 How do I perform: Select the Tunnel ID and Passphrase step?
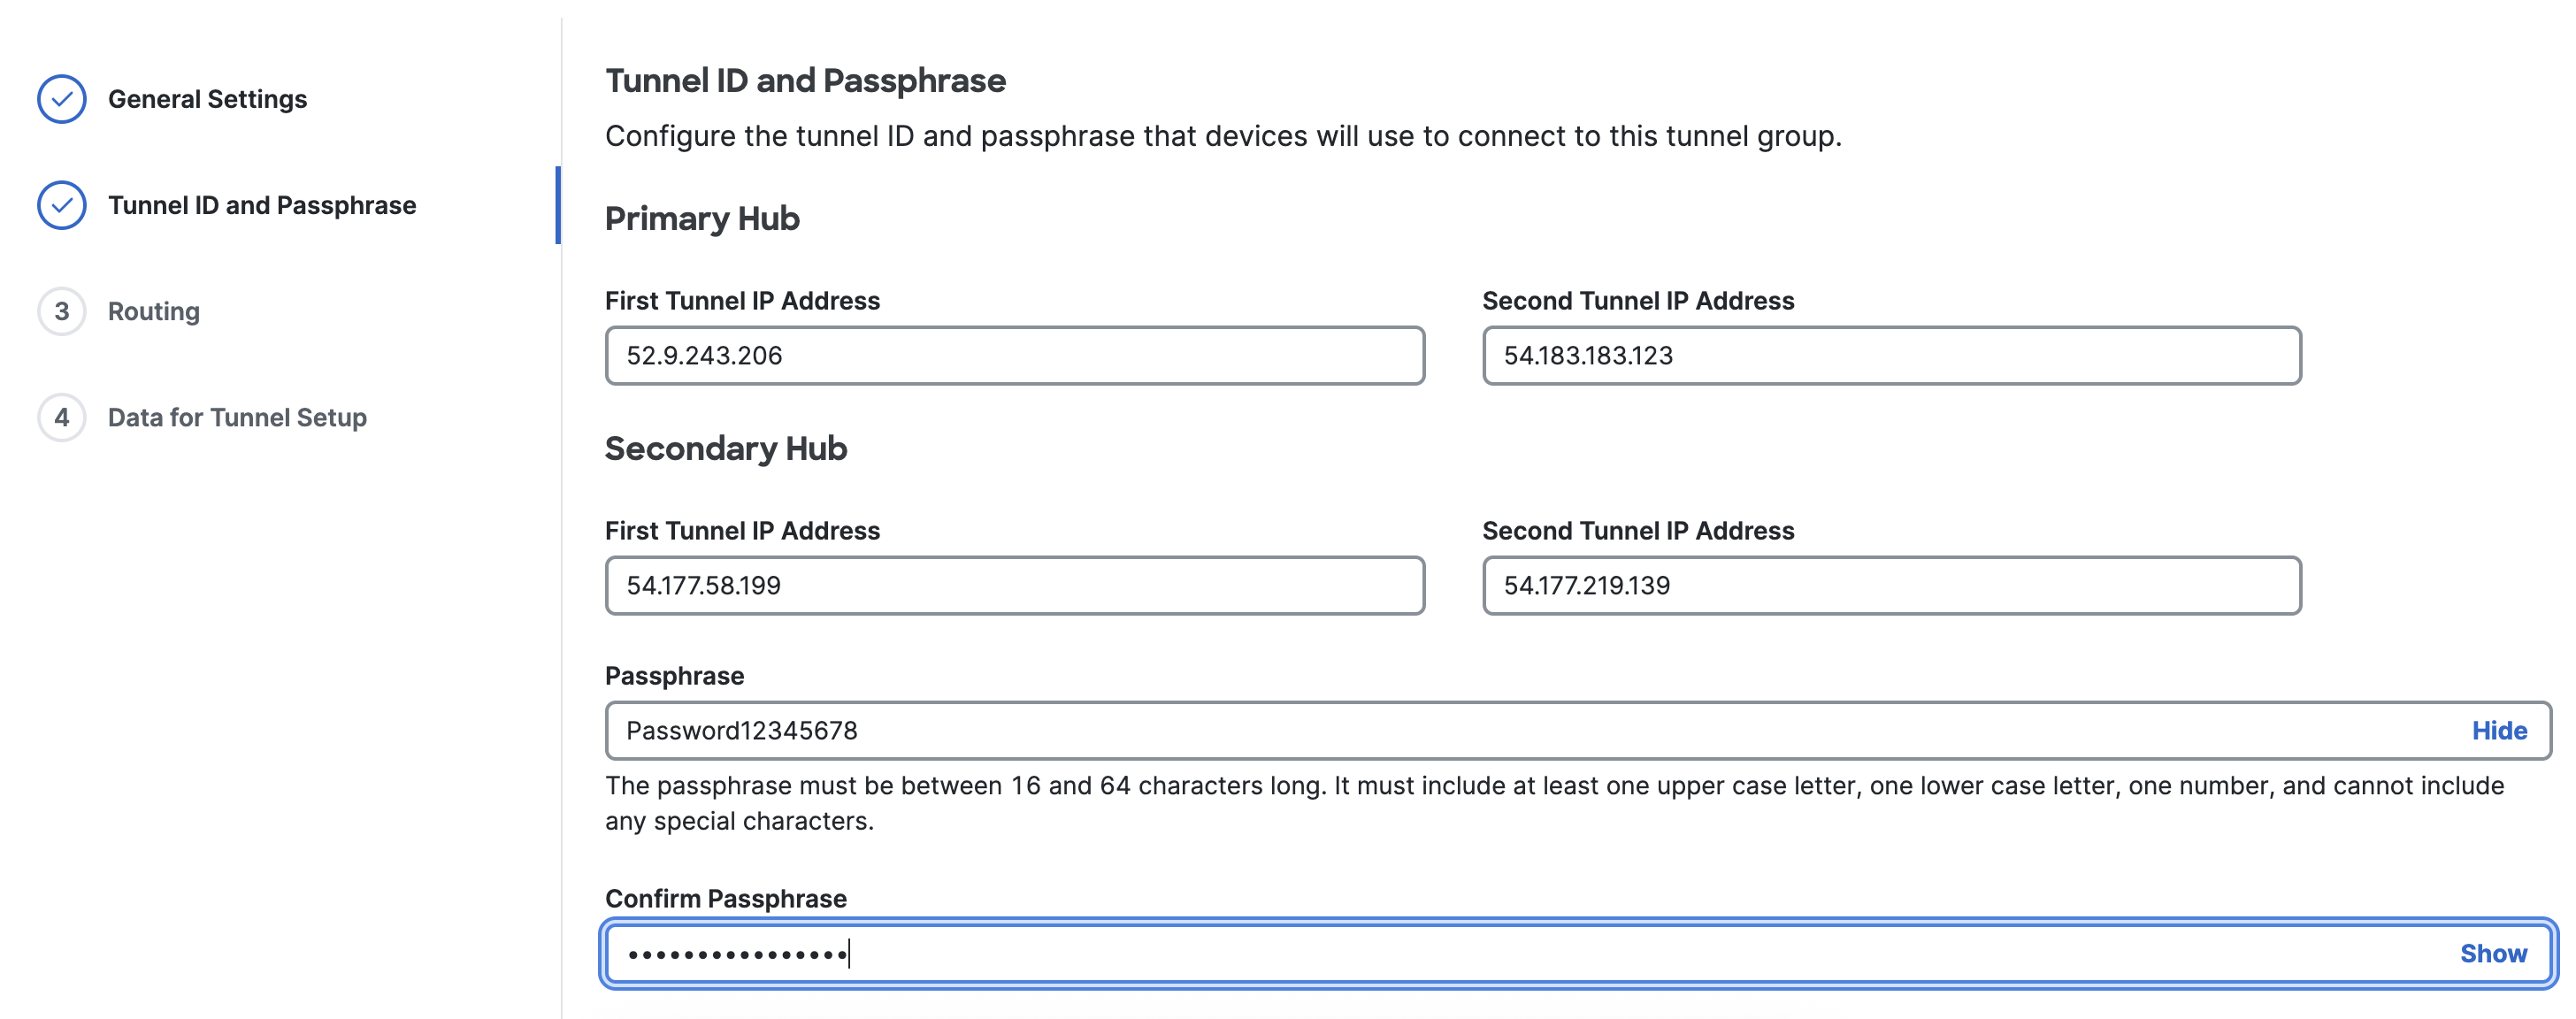pos(262,205)
